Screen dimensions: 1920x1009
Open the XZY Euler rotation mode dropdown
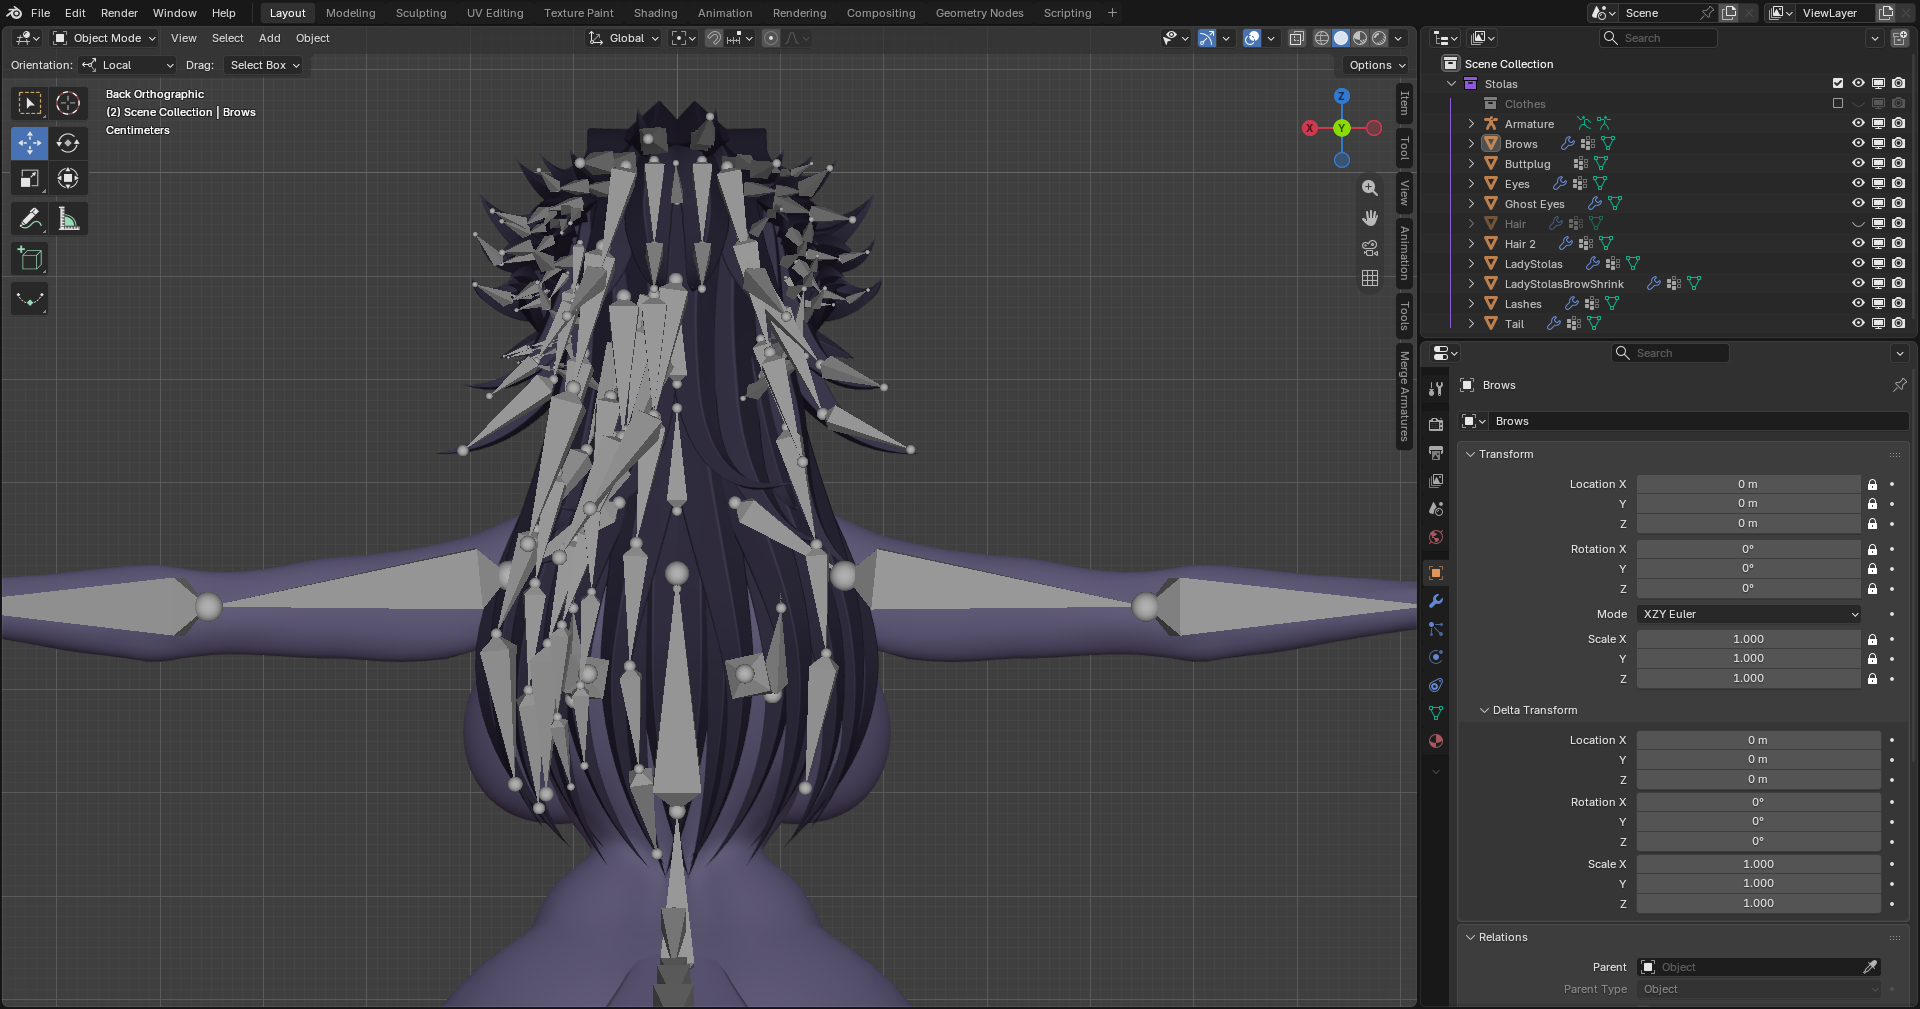[x=1749, y=614]
